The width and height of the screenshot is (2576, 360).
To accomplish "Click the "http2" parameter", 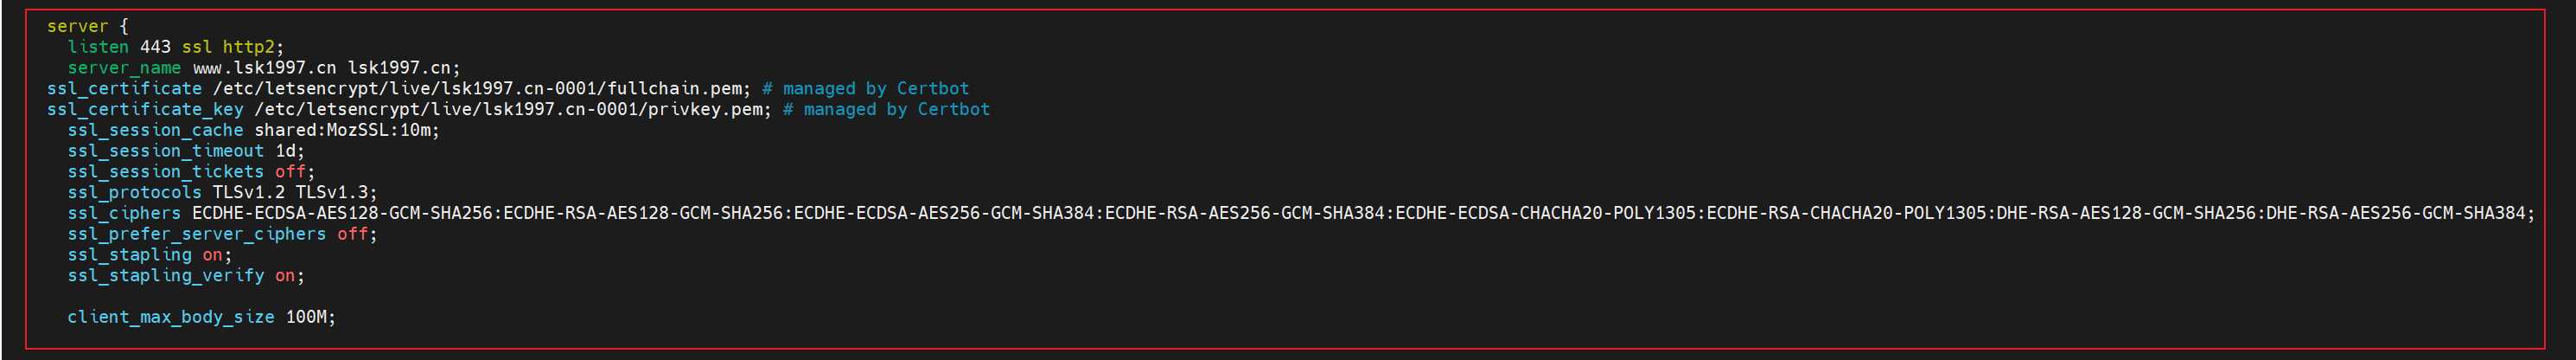I will pos(248,47).
